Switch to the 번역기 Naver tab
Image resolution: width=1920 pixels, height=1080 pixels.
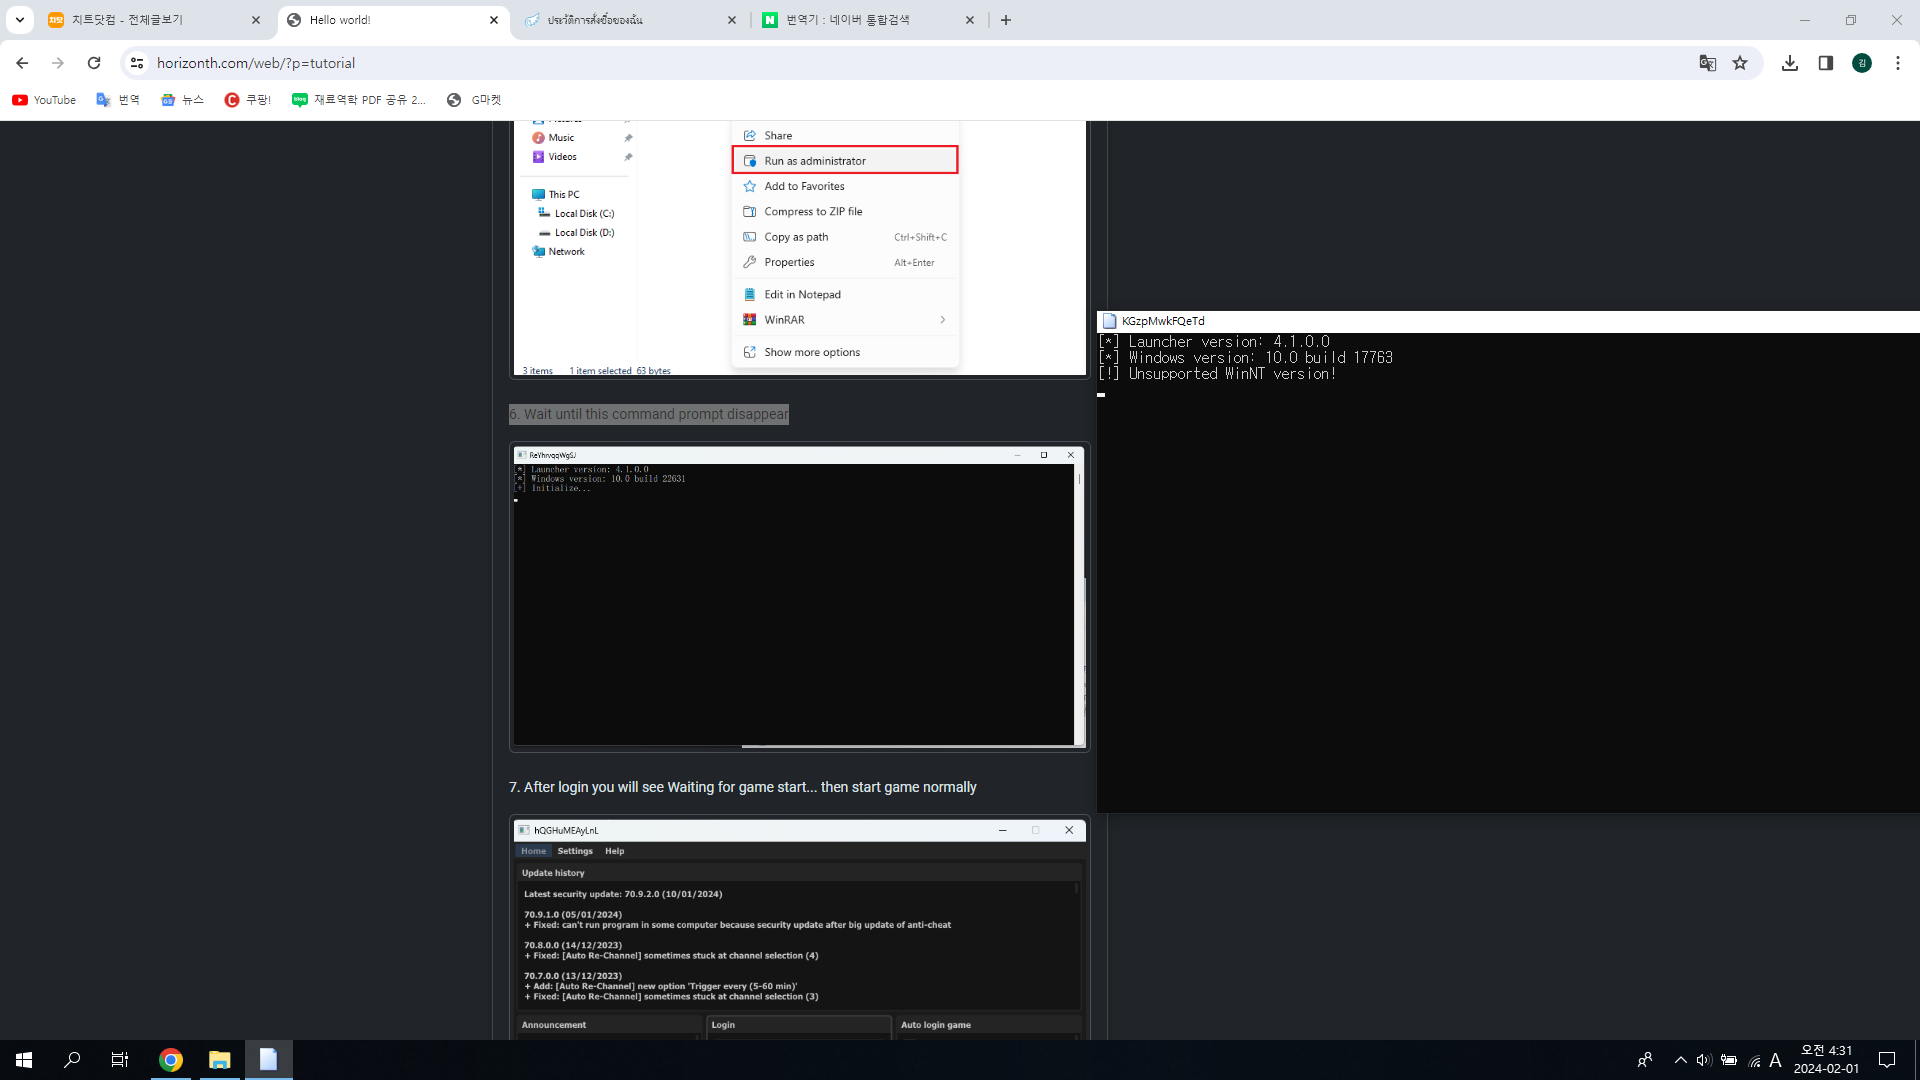[860, 20]
